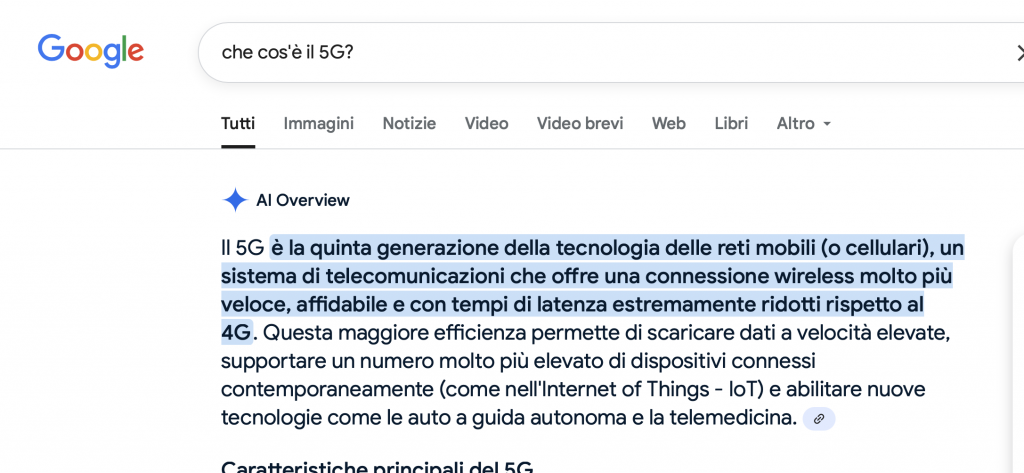Screen dimensions: 1024x473
Task: Expand the Altro dropdown
Action: (x=803, y=123)
